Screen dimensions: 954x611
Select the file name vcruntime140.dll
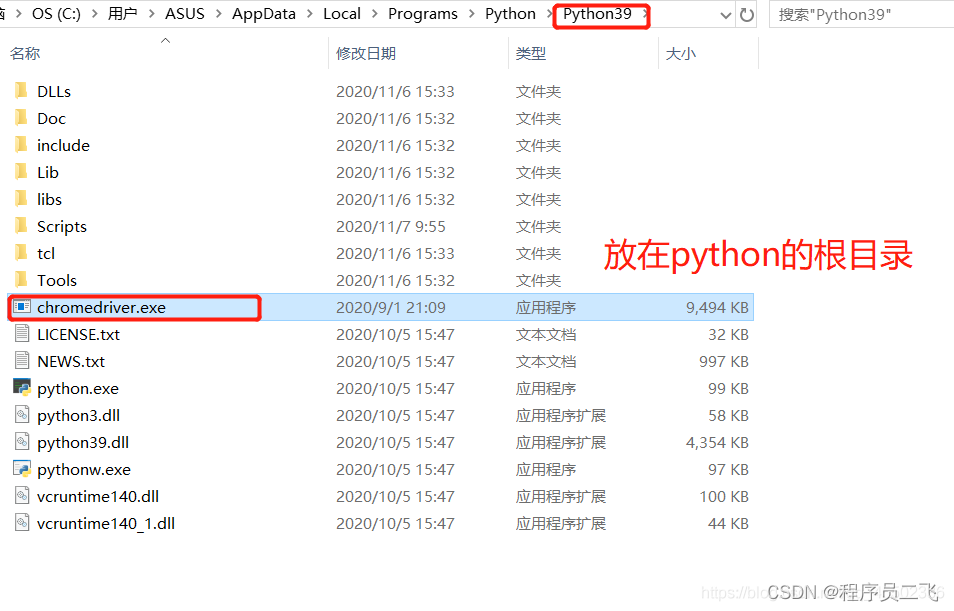(x=98, y=496)
